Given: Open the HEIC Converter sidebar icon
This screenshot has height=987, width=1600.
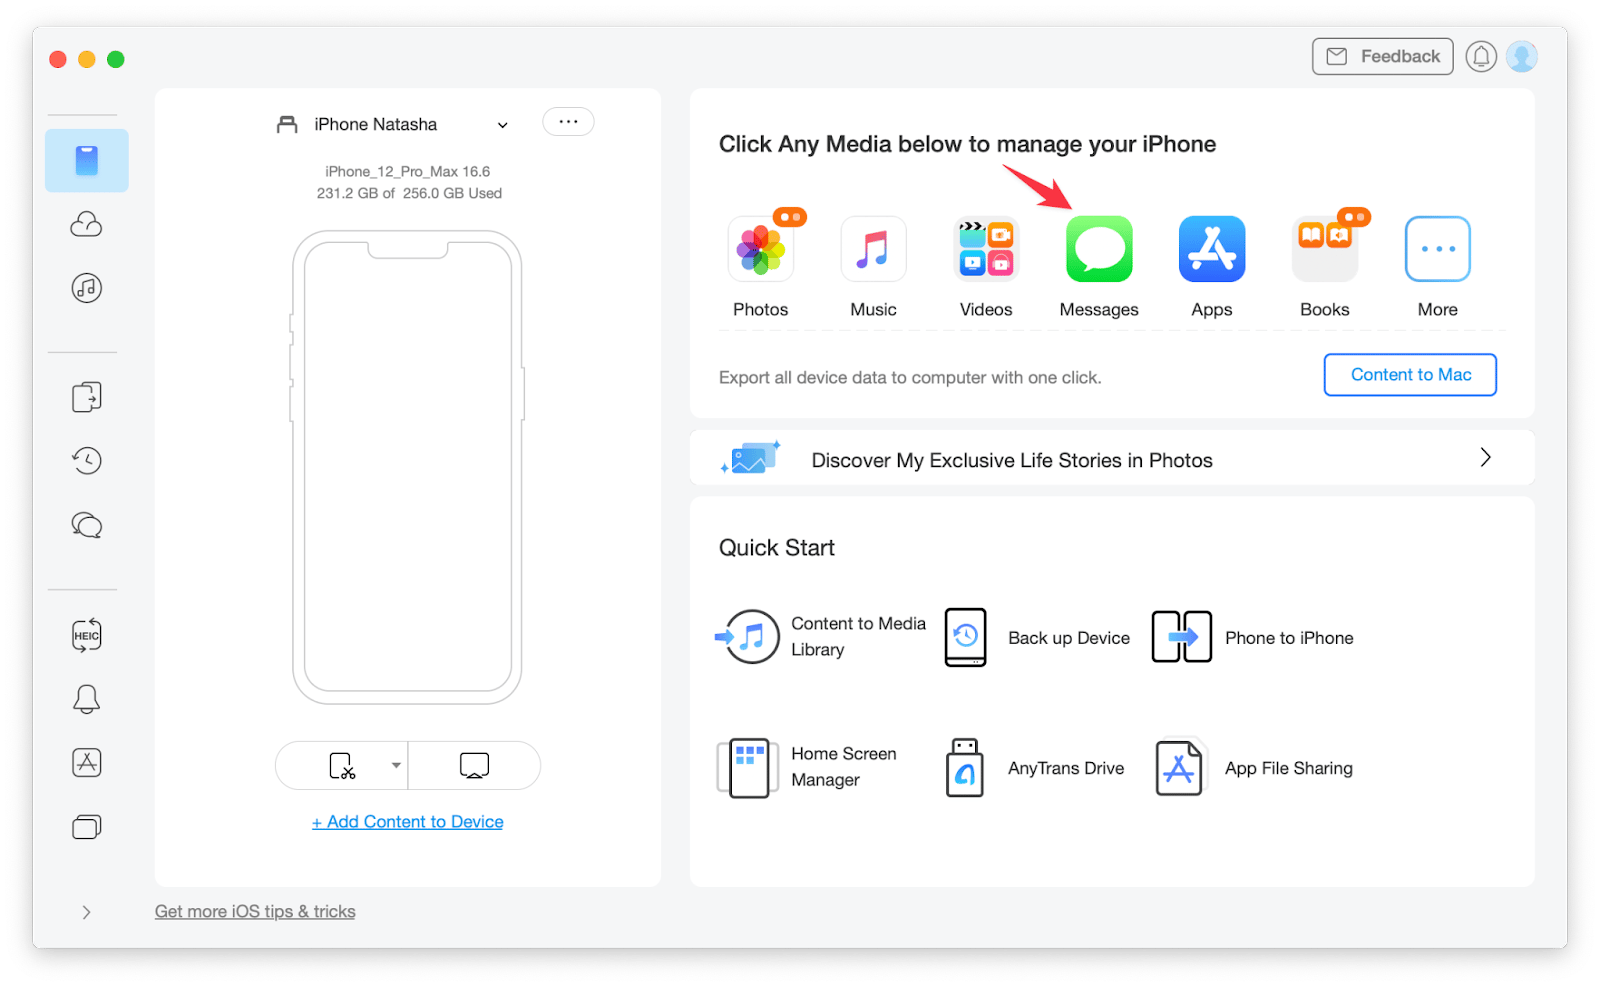Looking at the screenshot, I should pos(87,635).
